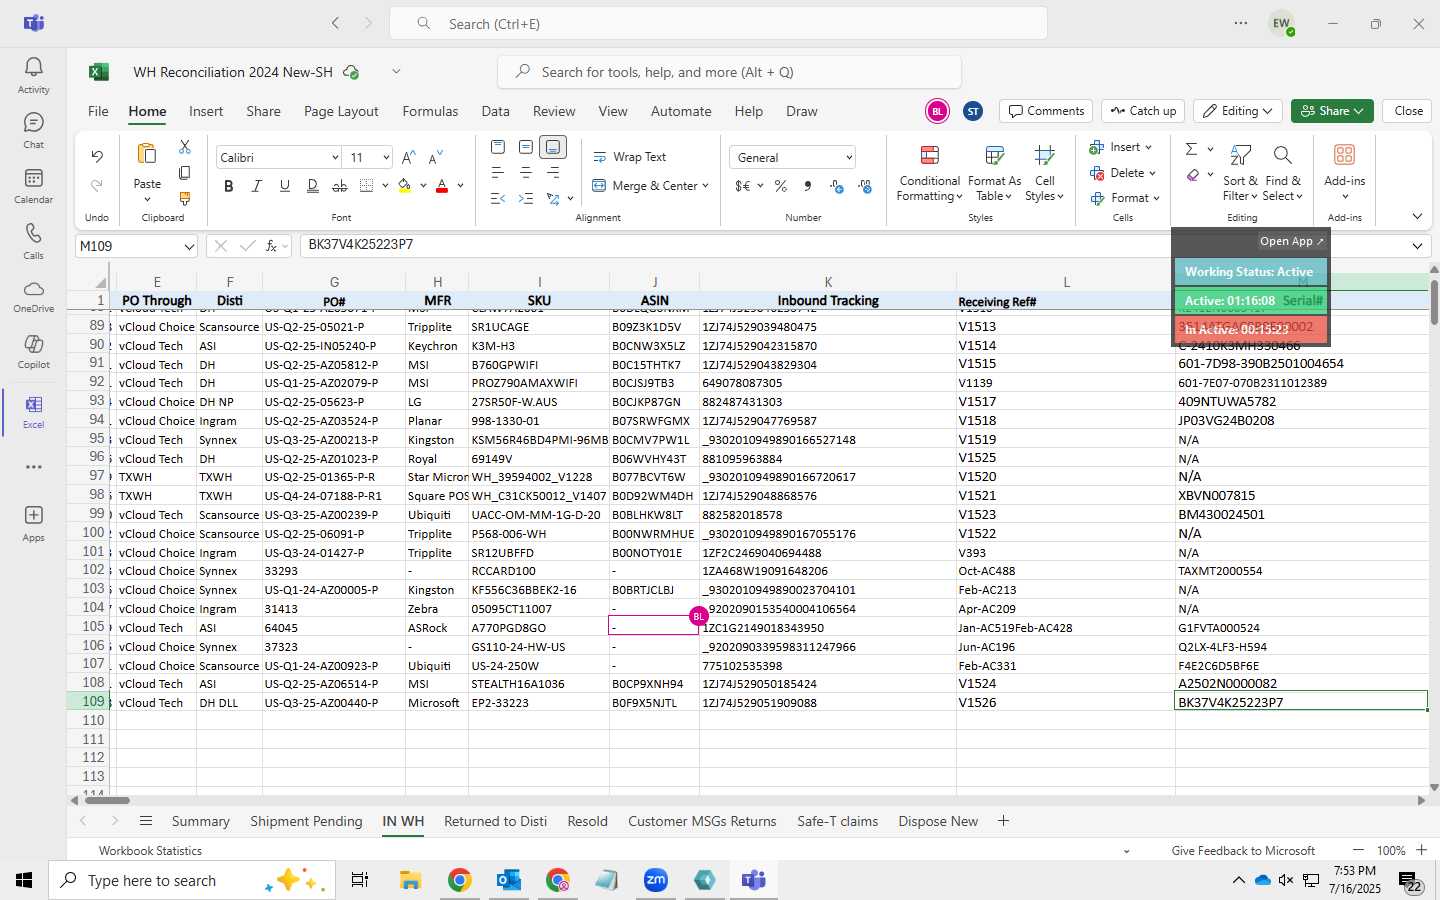Open the font name Calibri dropdown

[x=335, y=158]
